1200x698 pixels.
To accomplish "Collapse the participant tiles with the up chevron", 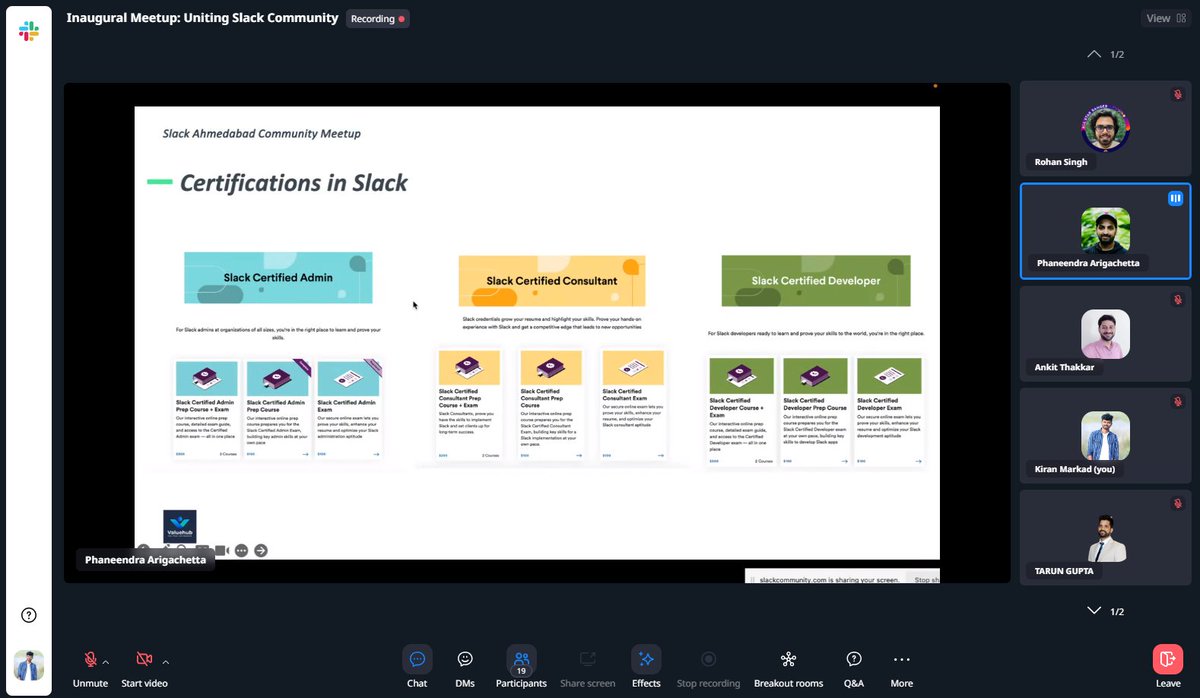I will pos(1093,54).
